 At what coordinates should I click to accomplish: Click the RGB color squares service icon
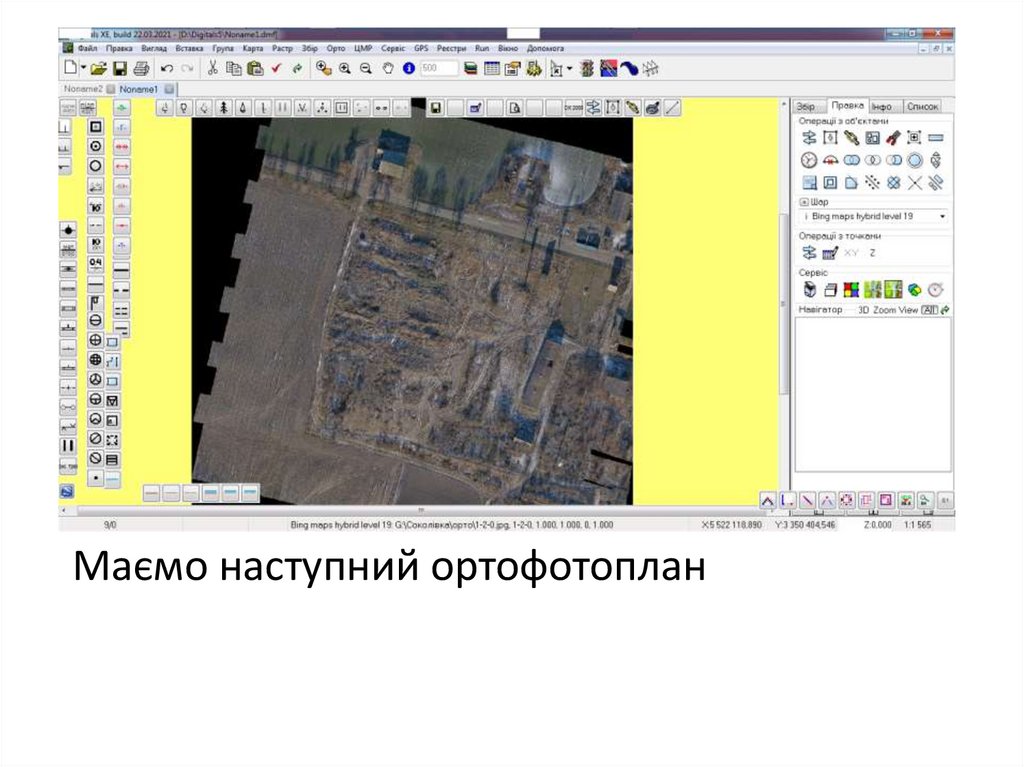850,290
